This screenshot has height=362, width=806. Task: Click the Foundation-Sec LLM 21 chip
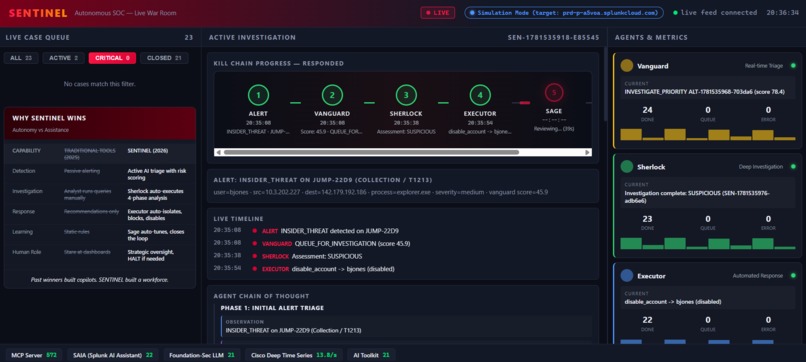[x=202, y=355]
